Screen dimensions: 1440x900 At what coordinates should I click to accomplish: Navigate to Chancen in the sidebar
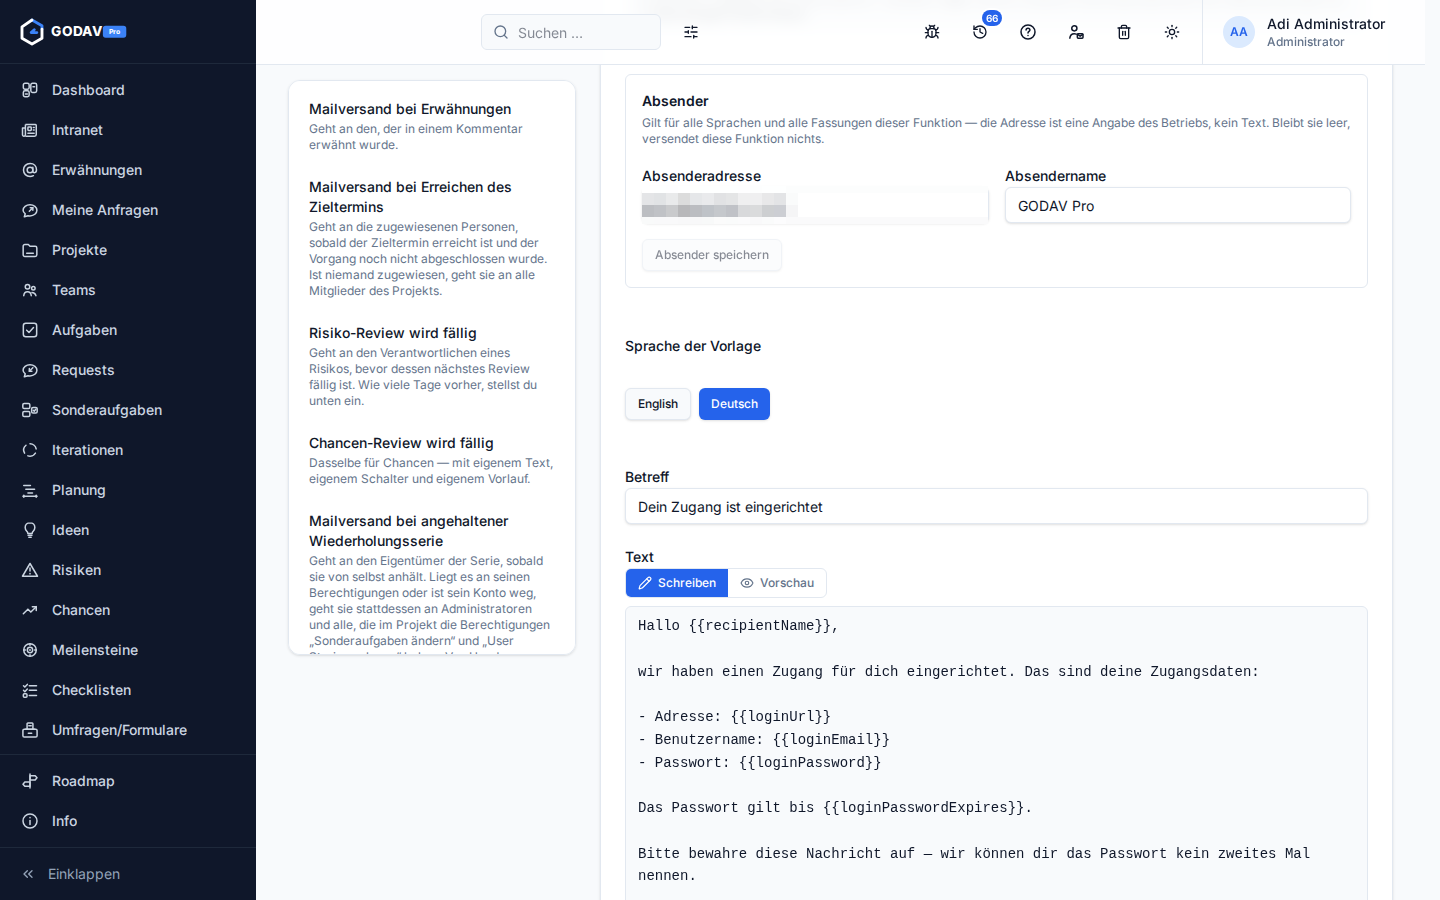click(x=128, y=610)
